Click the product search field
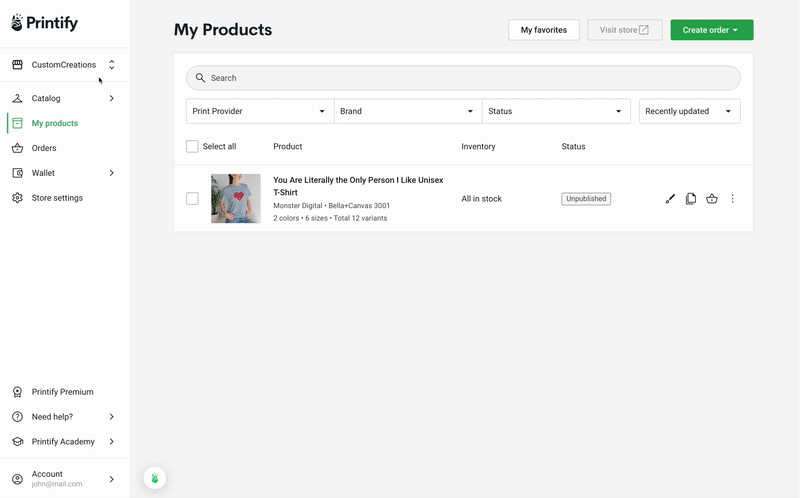 pyautogui.click(x=463, y=78)
